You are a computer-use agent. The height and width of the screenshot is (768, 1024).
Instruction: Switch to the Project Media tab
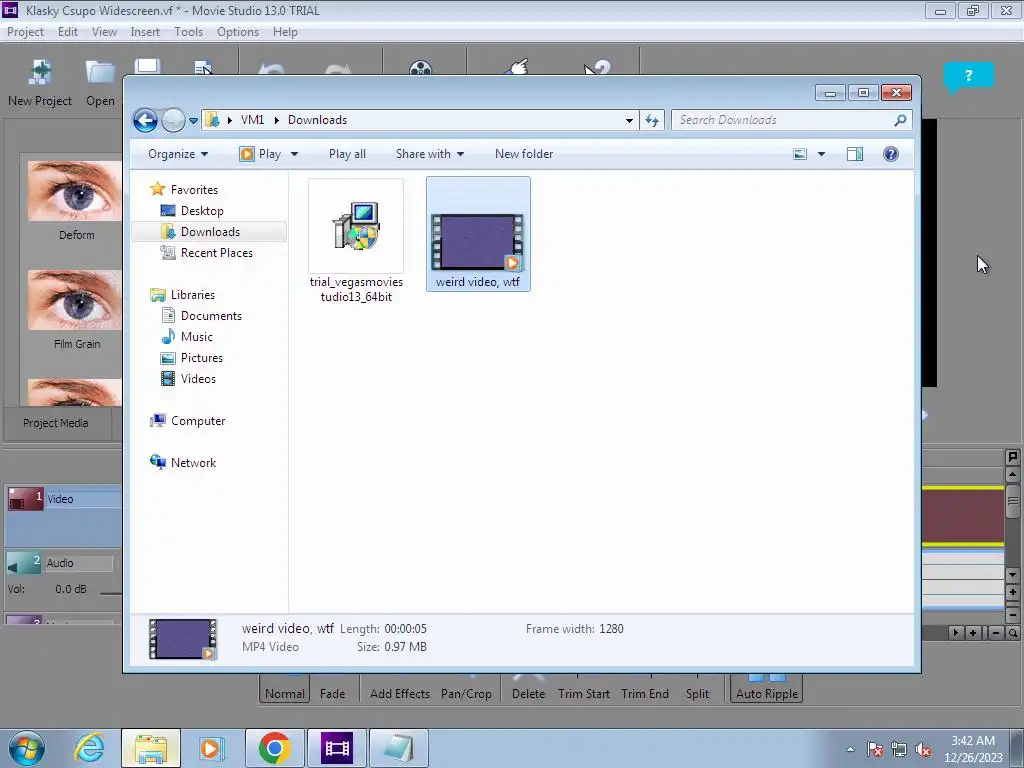56,423
